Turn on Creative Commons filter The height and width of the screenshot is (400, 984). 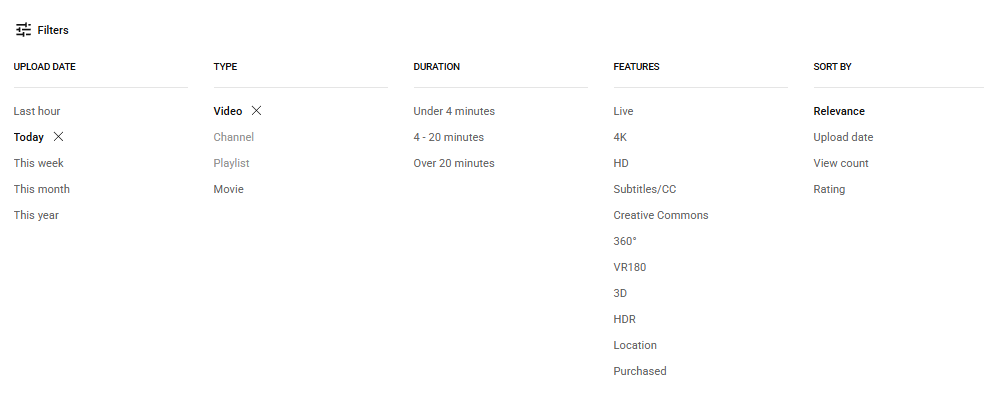tap(660, 215)
